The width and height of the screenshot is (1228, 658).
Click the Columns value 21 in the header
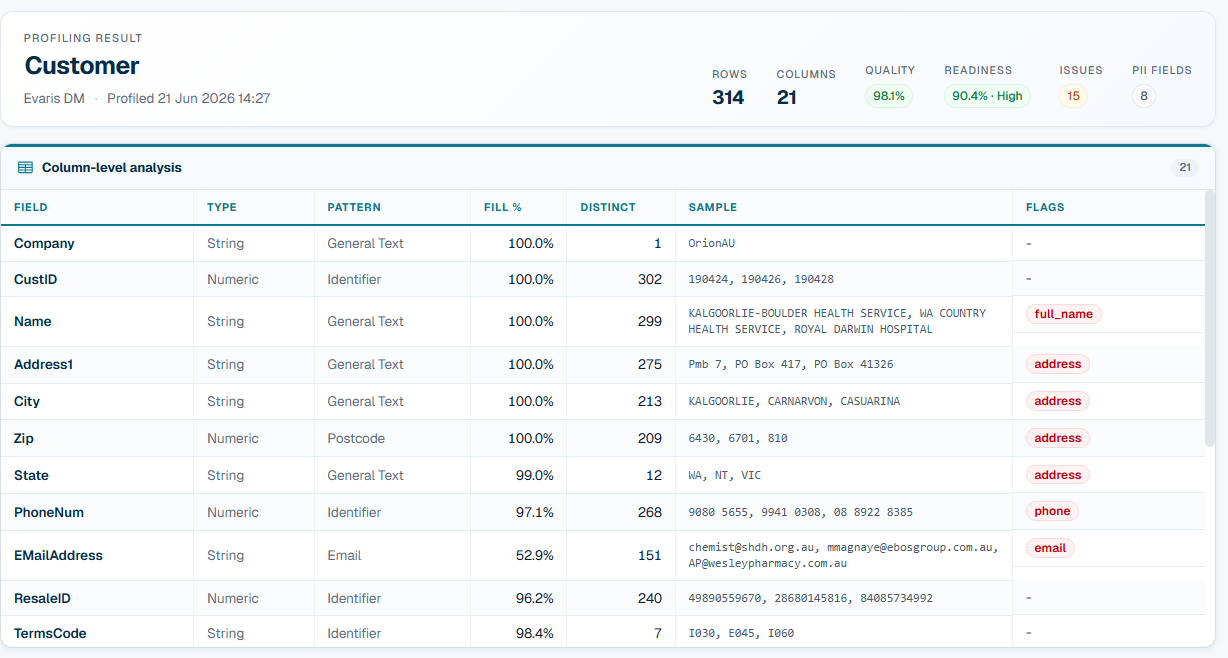787,97
